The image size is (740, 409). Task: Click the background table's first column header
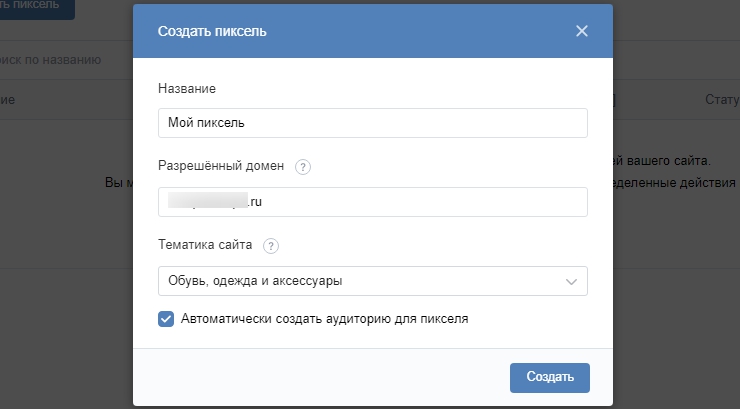click(x=7, y=101)
